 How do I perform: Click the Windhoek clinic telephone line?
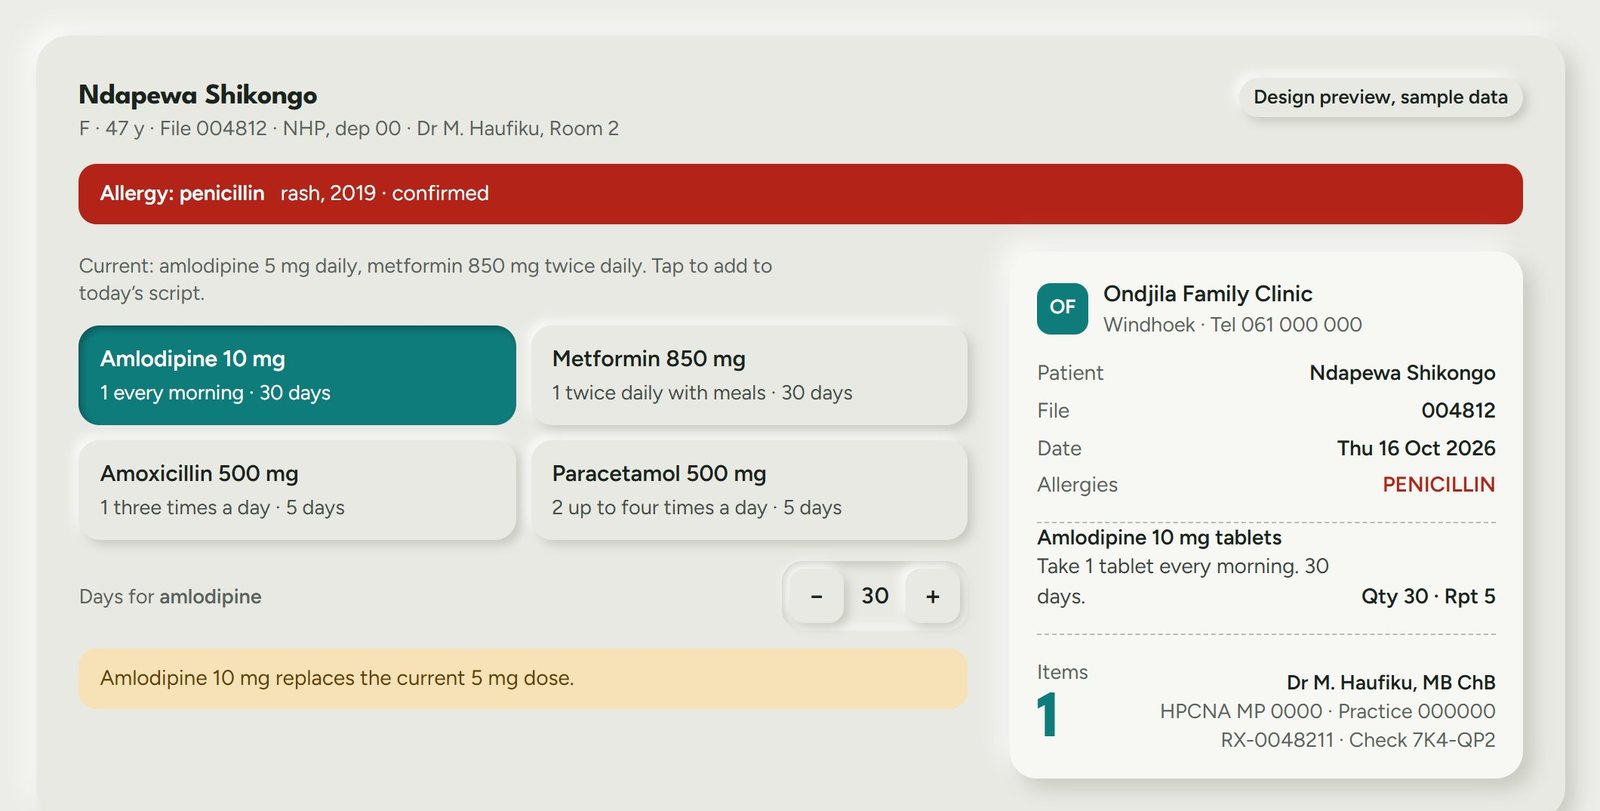coord(1232,325)
